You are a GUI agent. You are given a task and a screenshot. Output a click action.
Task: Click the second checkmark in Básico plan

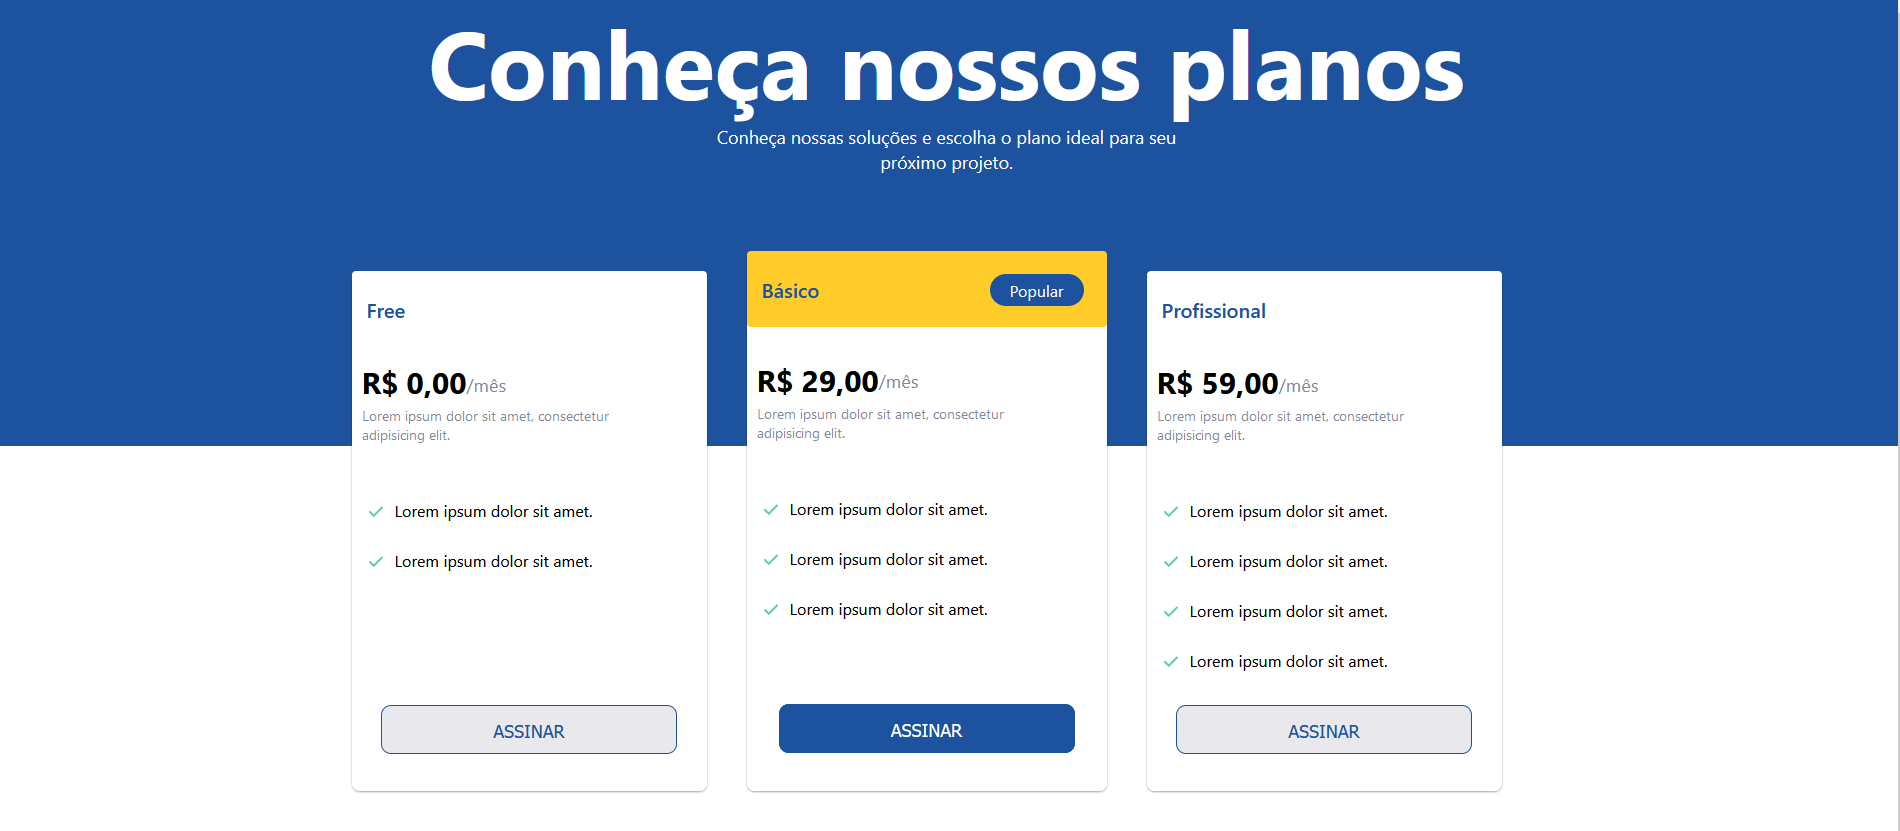click(x=771, y=559)
